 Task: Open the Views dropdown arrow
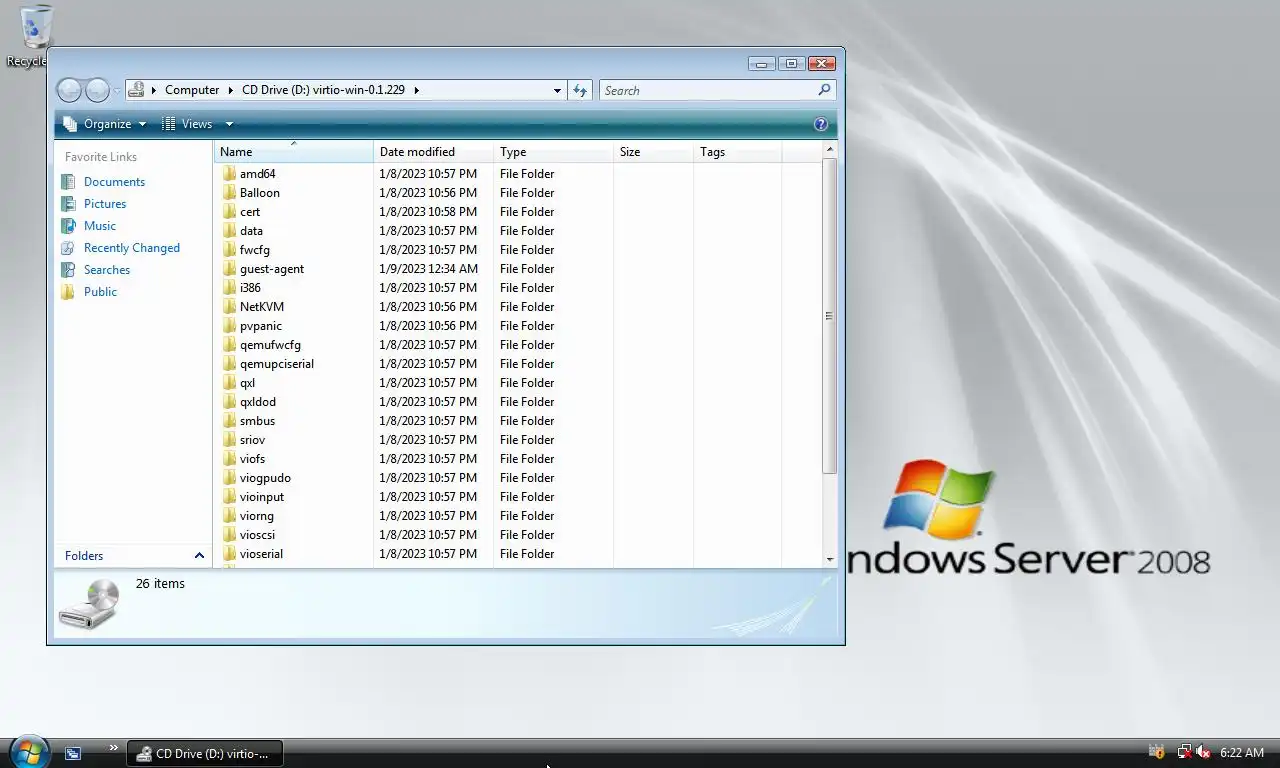coord(229,124)
